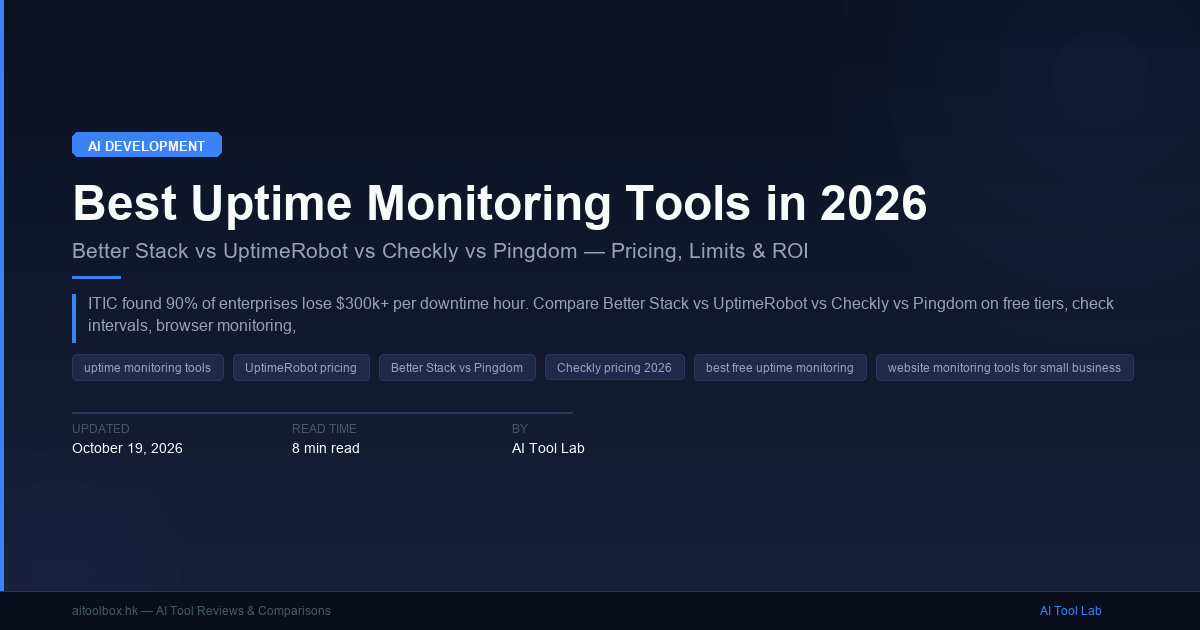
Task: Click the UPDATED label
Action: pos(101,429)
